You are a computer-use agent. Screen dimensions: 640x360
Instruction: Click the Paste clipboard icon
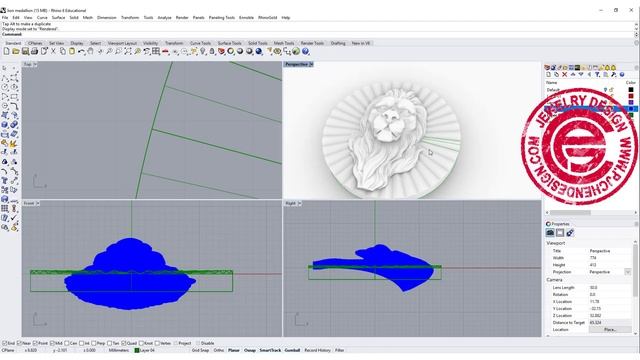[x=72, y=51]
